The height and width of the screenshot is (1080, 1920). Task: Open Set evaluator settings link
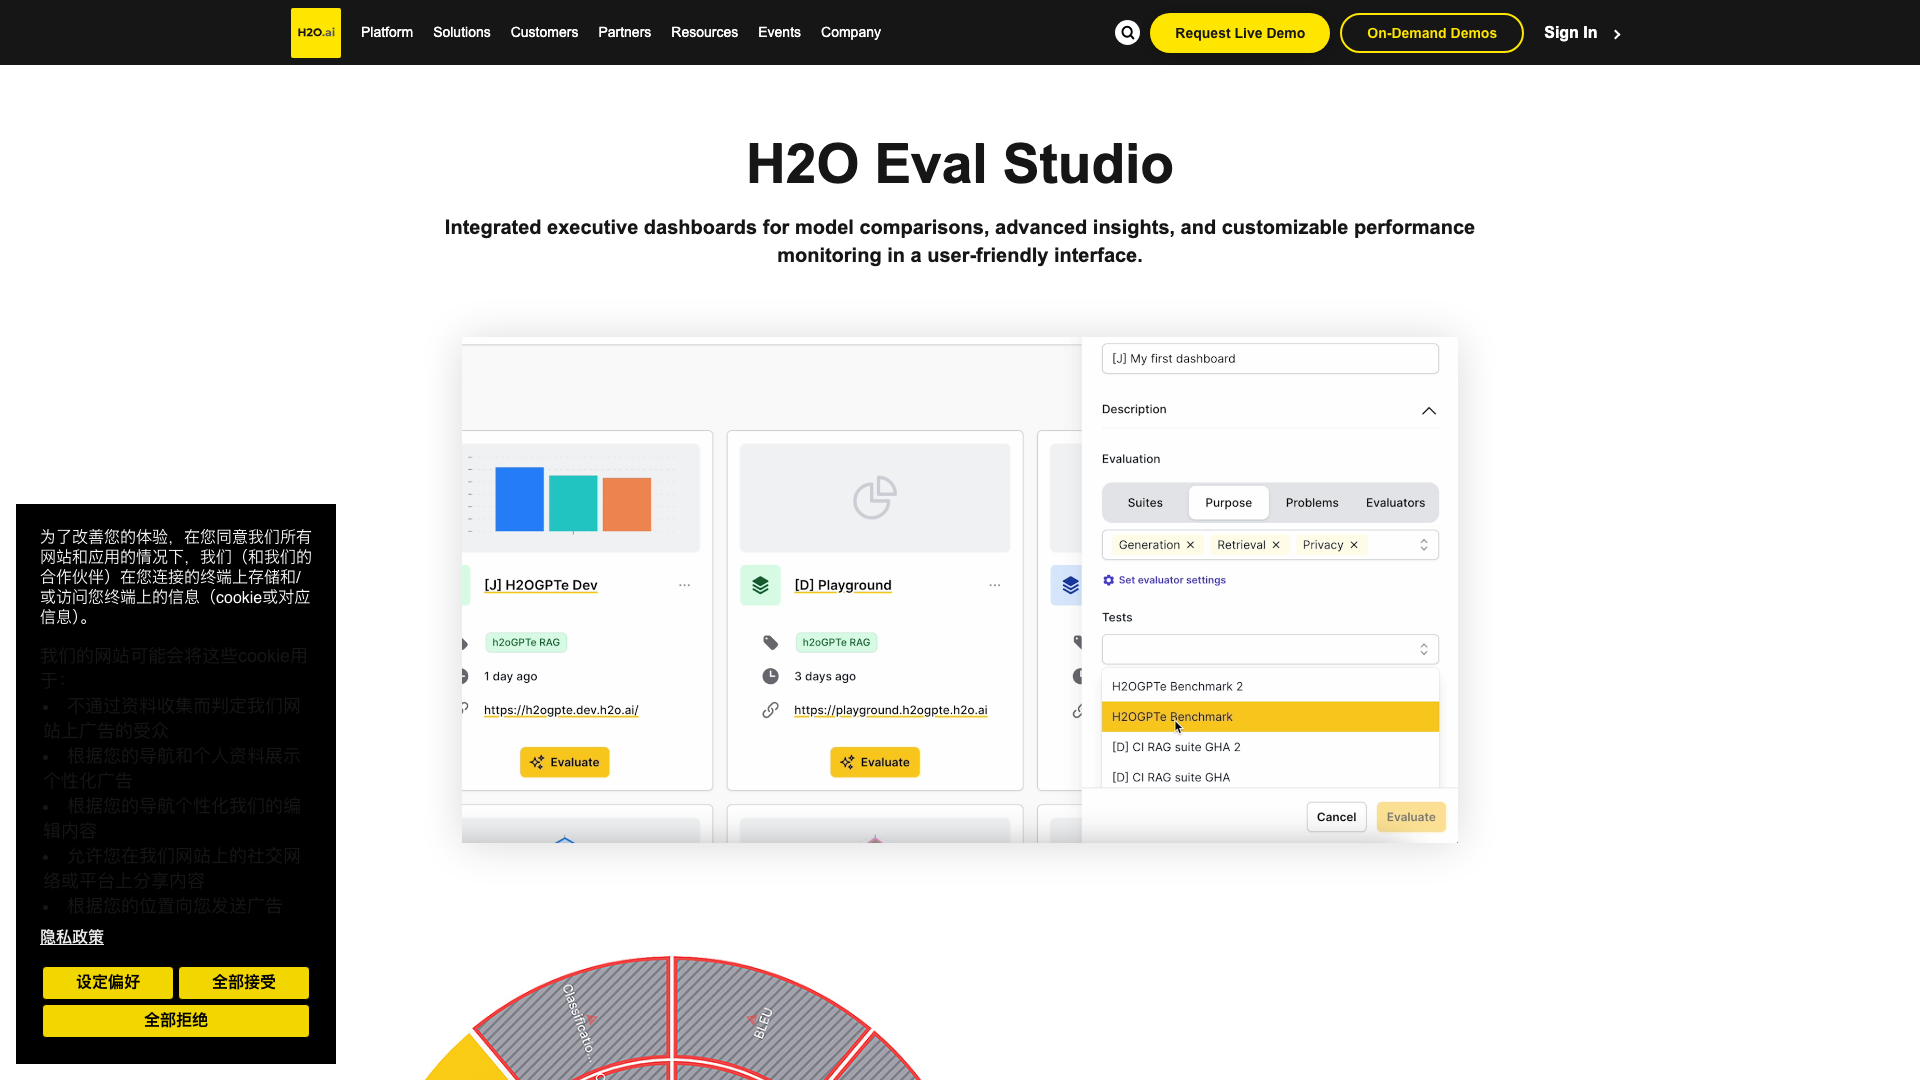1172,580
